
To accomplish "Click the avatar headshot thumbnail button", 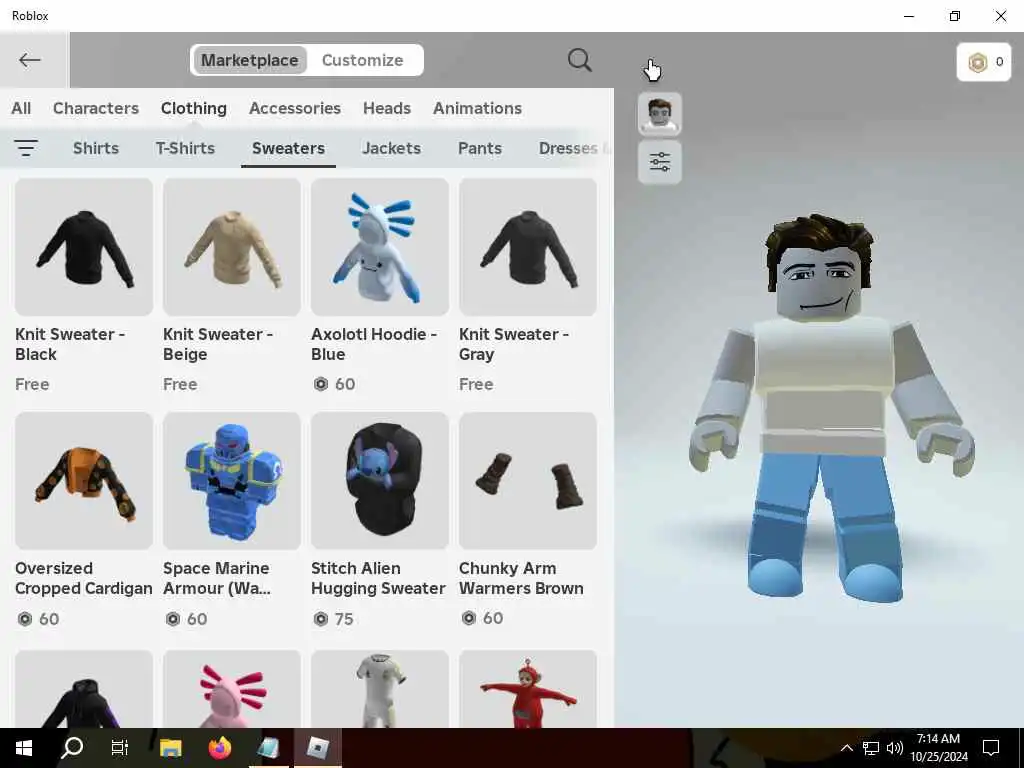I will coord(660,114).
